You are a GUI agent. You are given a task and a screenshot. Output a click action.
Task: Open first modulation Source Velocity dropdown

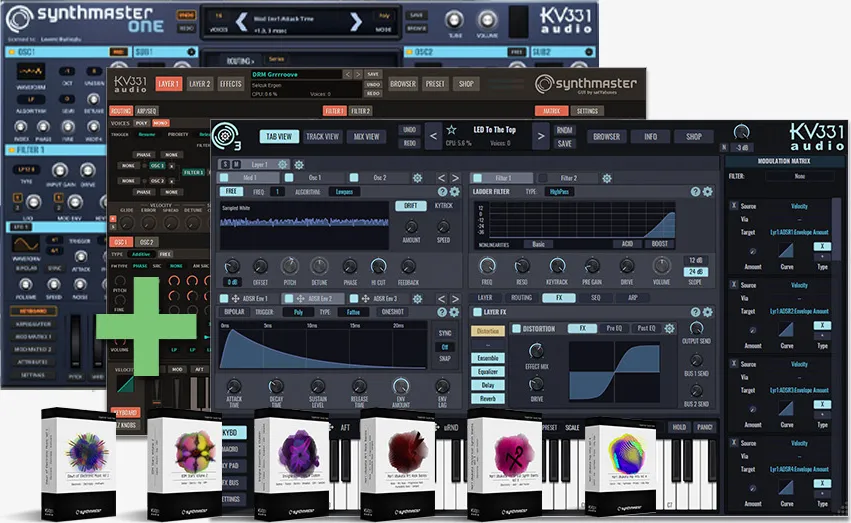[798, 206]
